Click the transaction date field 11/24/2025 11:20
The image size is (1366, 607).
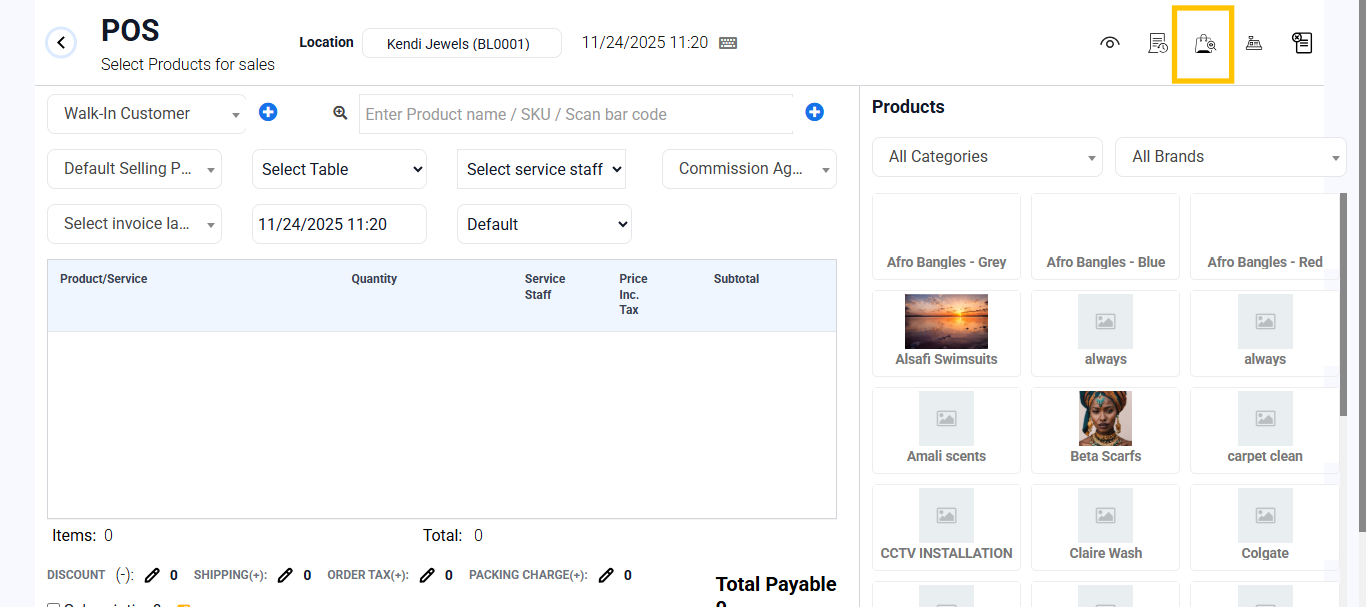(339, 224)
